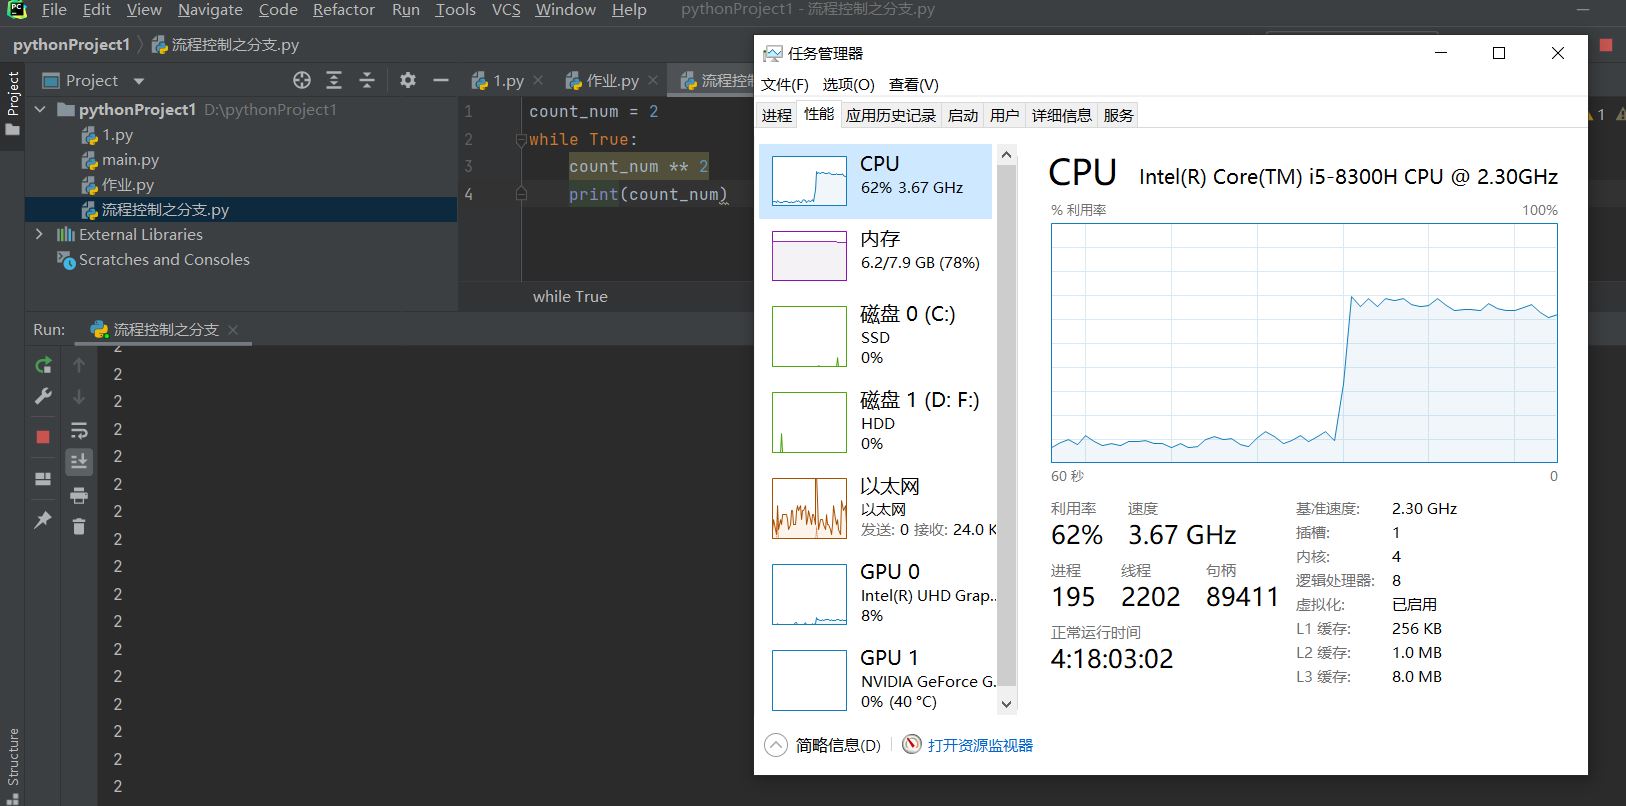Open Project panel gear options
The height and width of the screenshot is (806, 1626).
[408, 80]
